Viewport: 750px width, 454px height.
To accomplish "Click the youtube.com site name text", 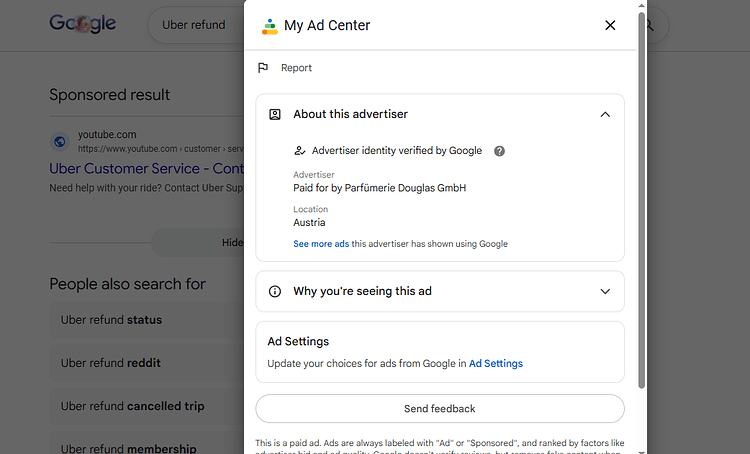I will (x=107, y=135).
